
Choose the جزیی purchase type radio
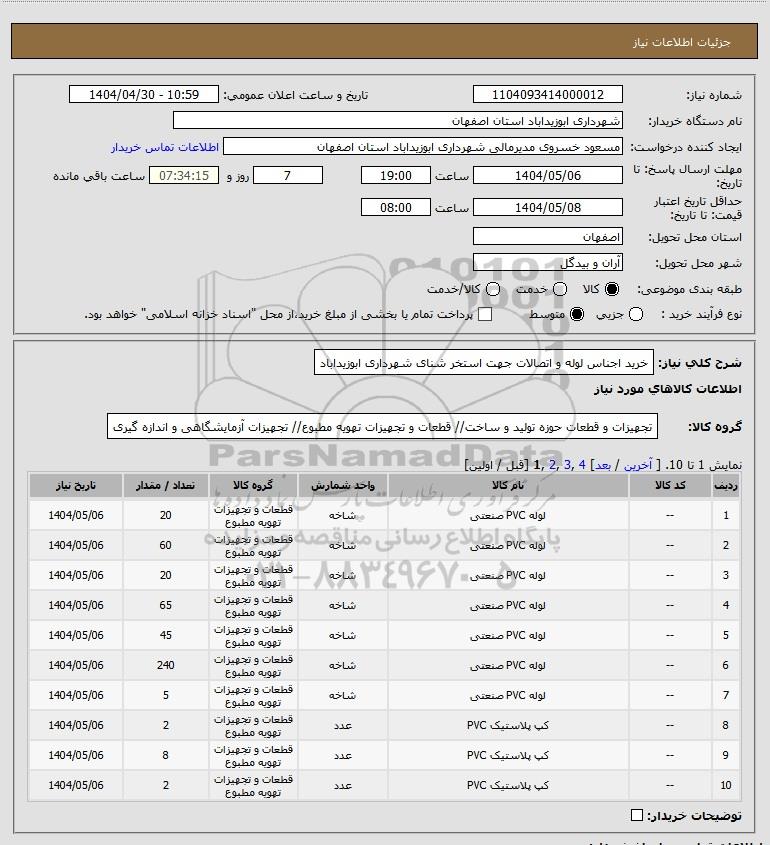[x=636, y=314]
